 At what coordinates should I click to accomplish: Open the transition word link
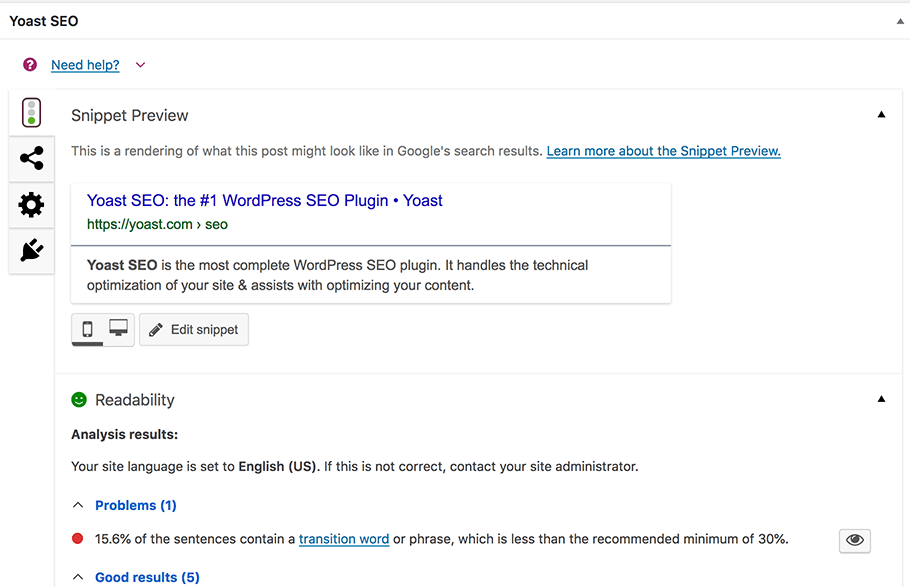coord(344,539)
